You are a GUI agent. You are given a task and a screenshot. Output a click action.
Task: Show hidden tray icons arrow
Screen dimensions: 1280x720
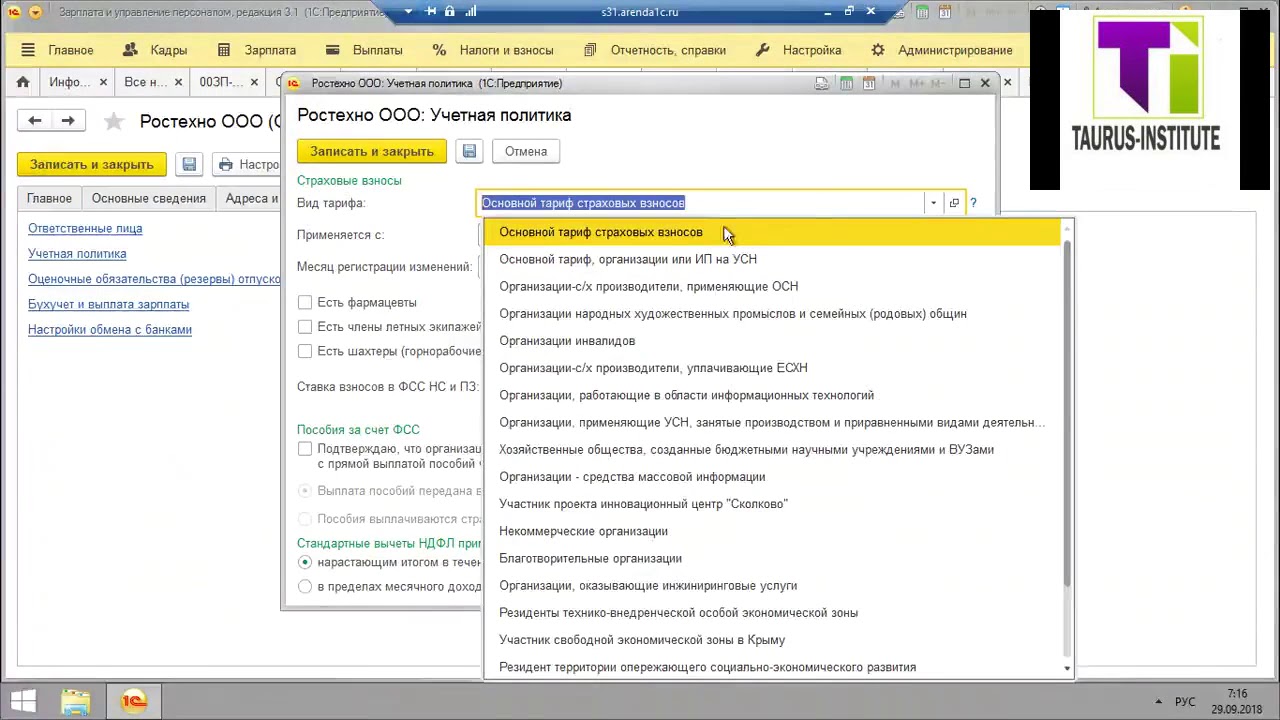pyautogui.click(x=1158, y=702)
